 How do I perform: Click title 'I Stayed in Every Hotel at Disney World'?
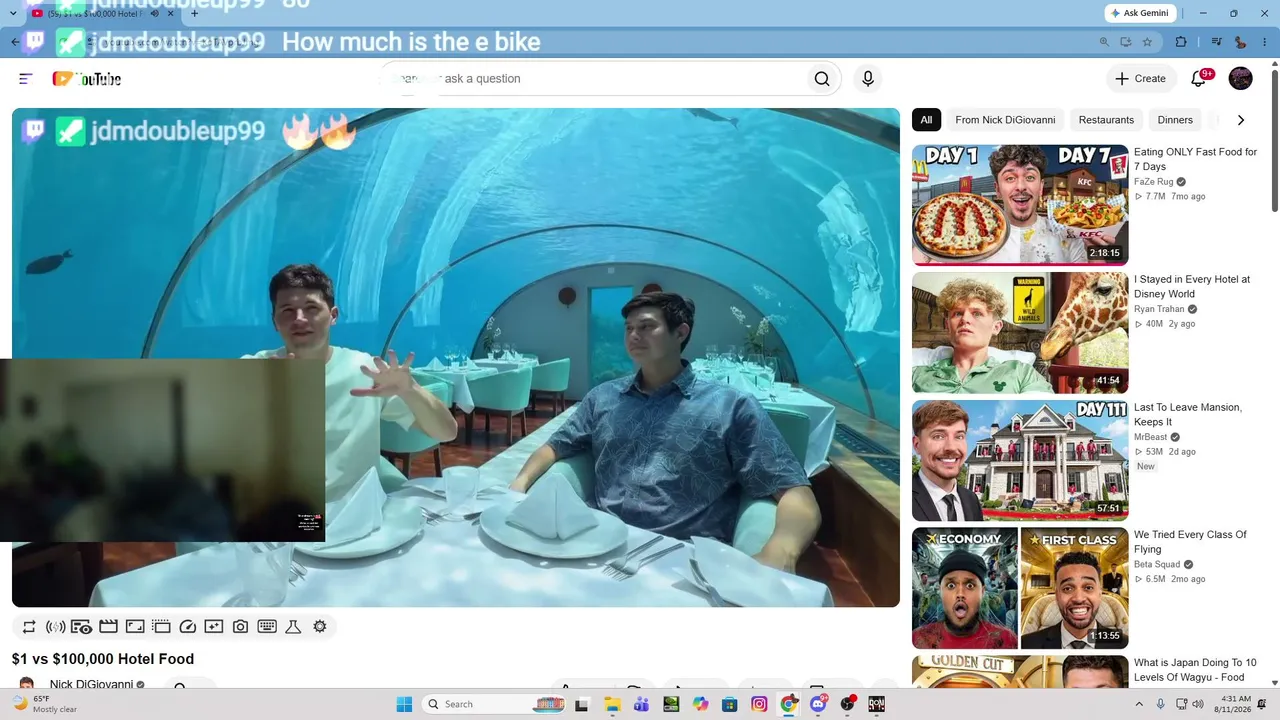[1192, 287]
